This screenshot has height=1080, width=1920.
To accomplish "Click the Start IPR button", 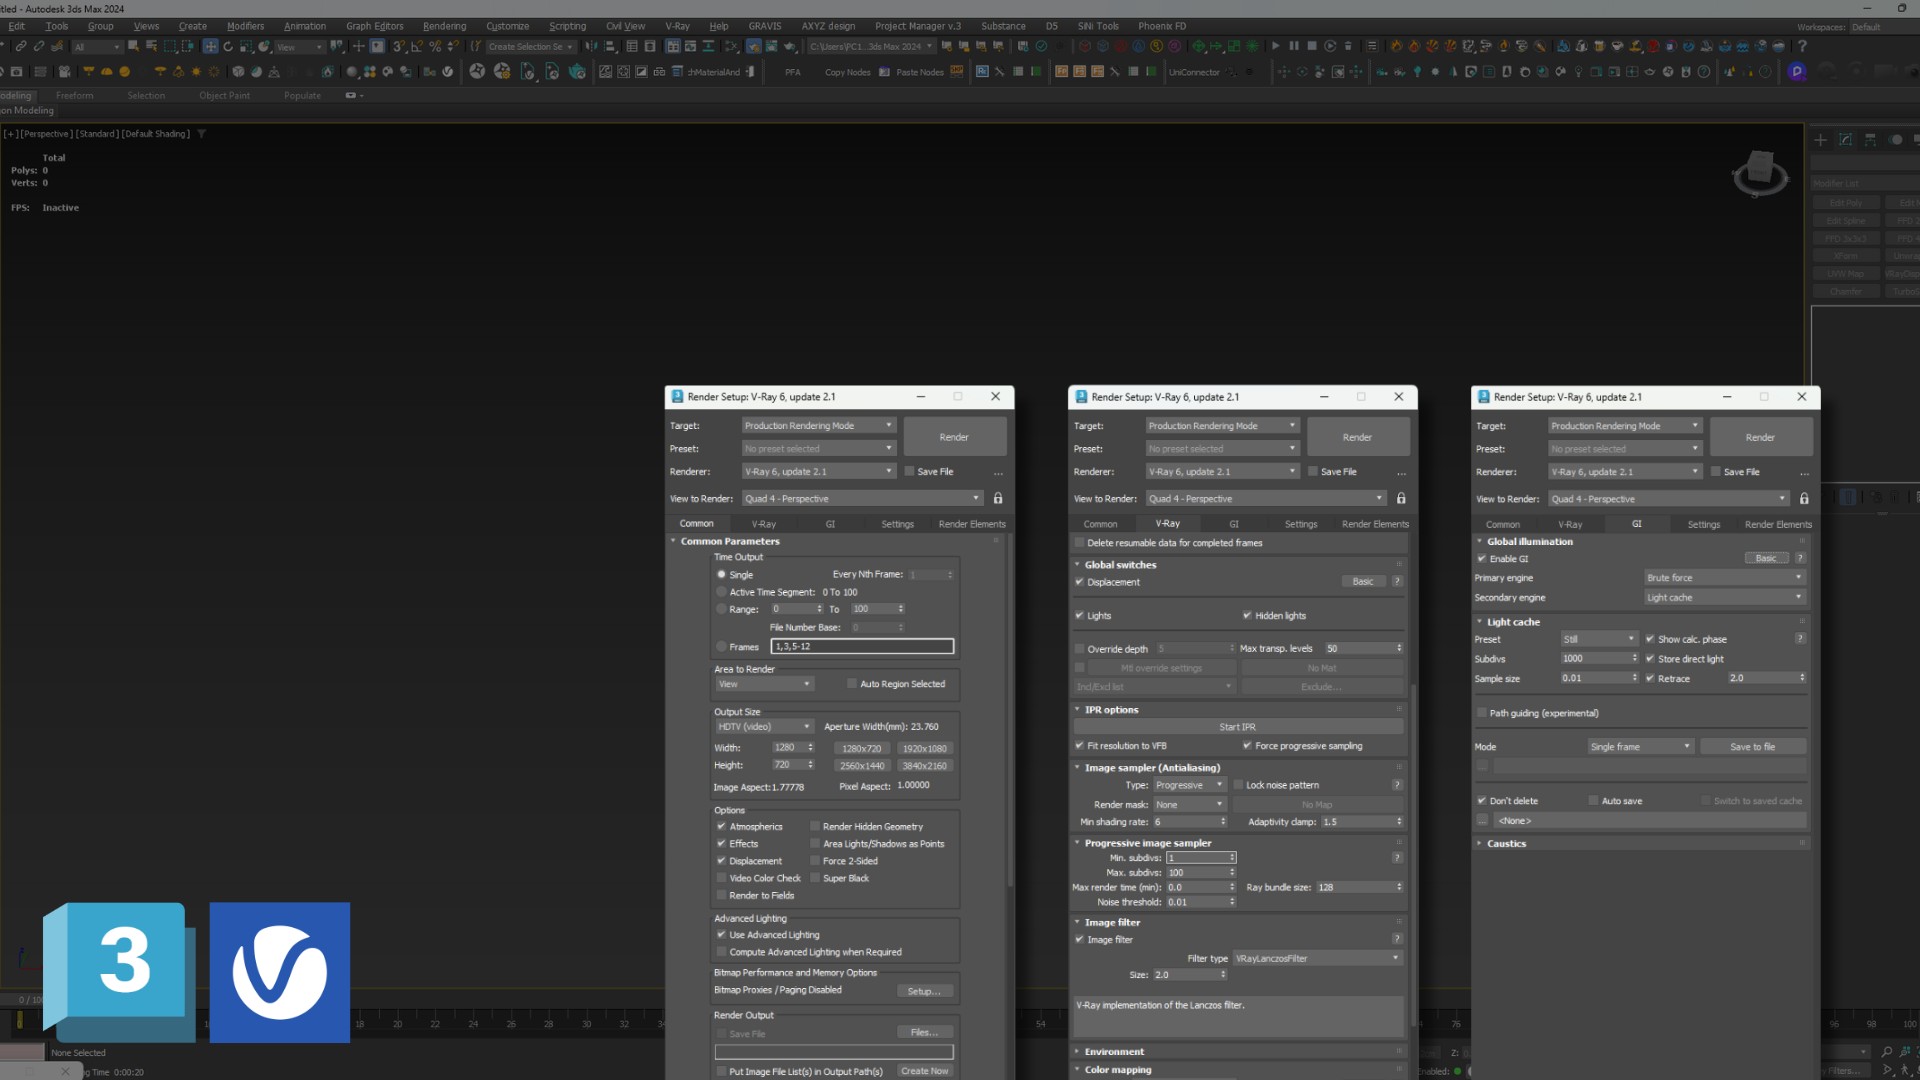I will (1239, 727).
